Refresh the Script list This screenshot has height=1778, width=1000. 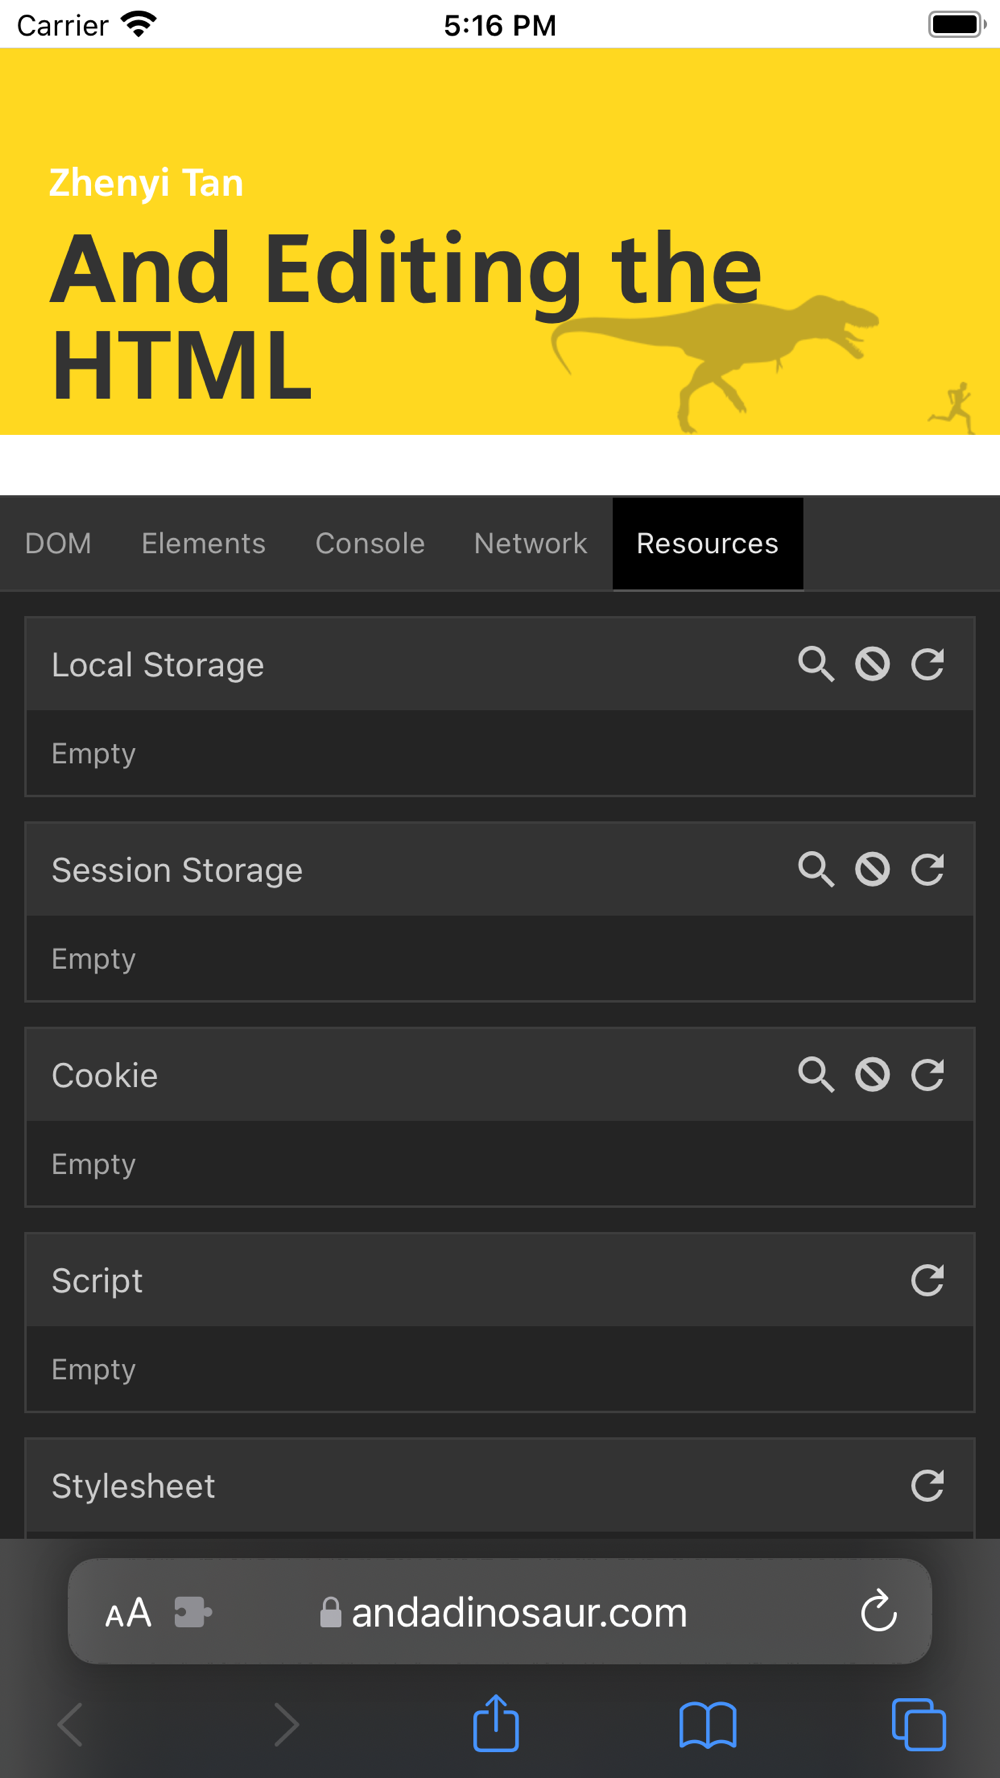coord(928,1280)
